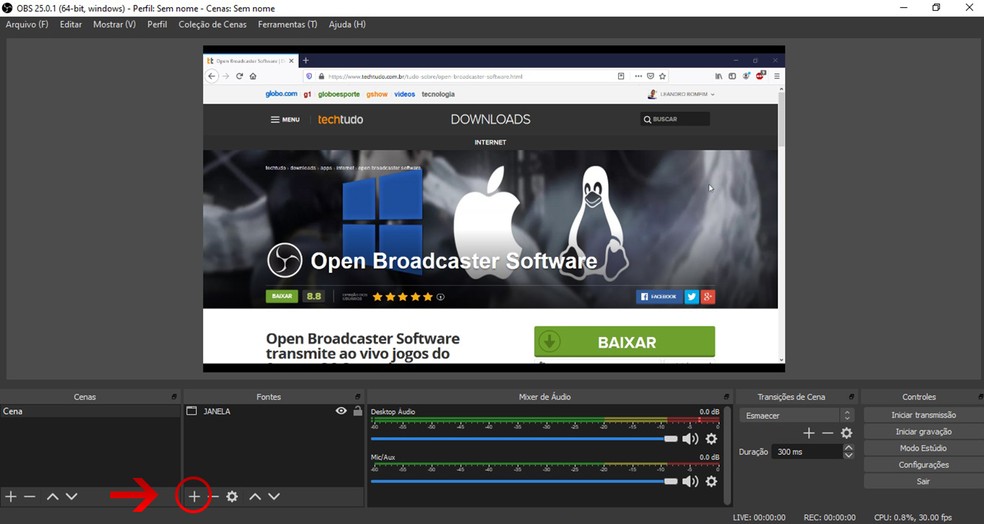Image resolution: width=984 pixels, height=524 pixels.
Task: Open the Coleção de Cenas menu
Action: (213, 24)
